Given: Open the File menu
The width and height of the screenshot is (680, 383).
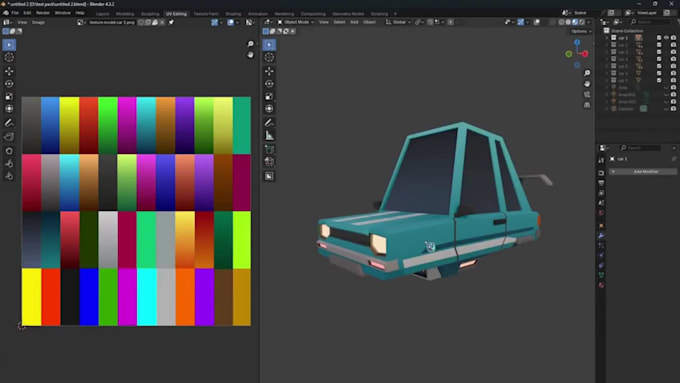Looking at the screenshot, I should coord(15,13).
